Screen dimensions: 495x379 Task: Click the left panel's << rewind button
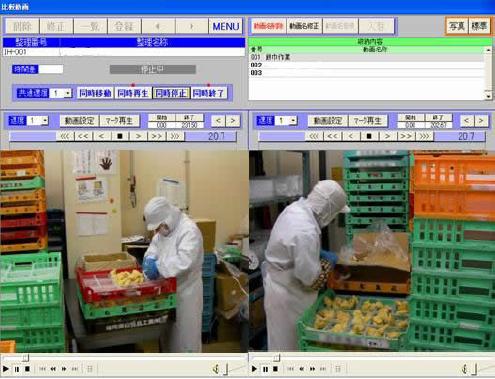83,136
